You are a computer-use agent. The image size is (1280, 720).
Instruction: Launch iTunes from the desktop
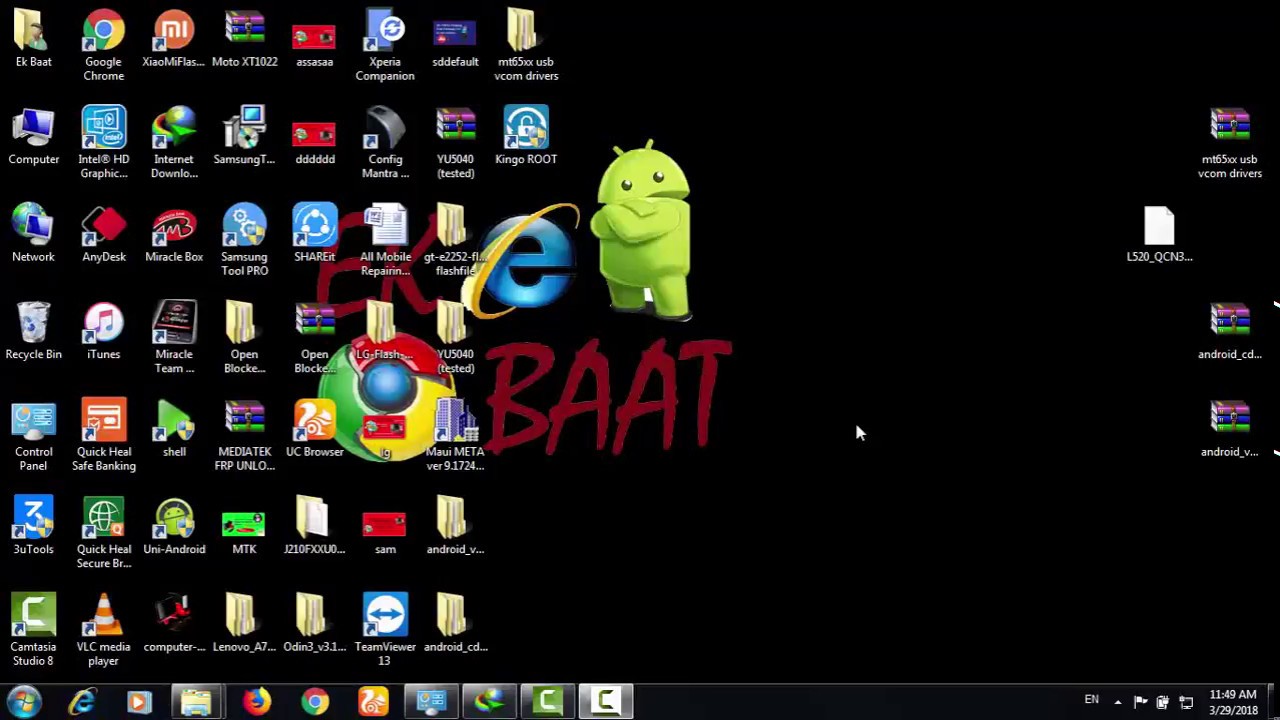(x=104, y=332)
